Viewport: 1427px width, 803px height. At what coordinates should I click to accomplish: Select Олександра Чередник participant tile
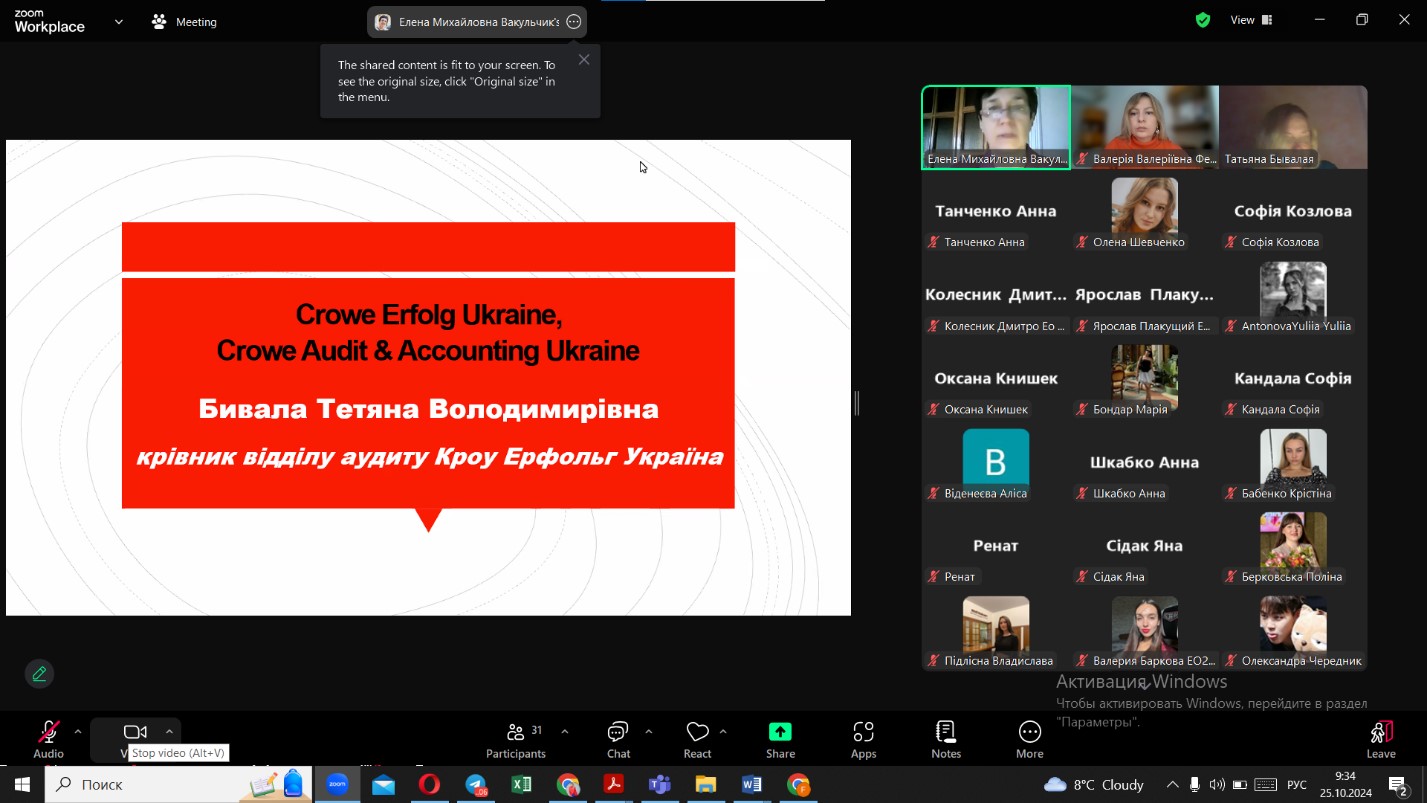click(1293, 630)
